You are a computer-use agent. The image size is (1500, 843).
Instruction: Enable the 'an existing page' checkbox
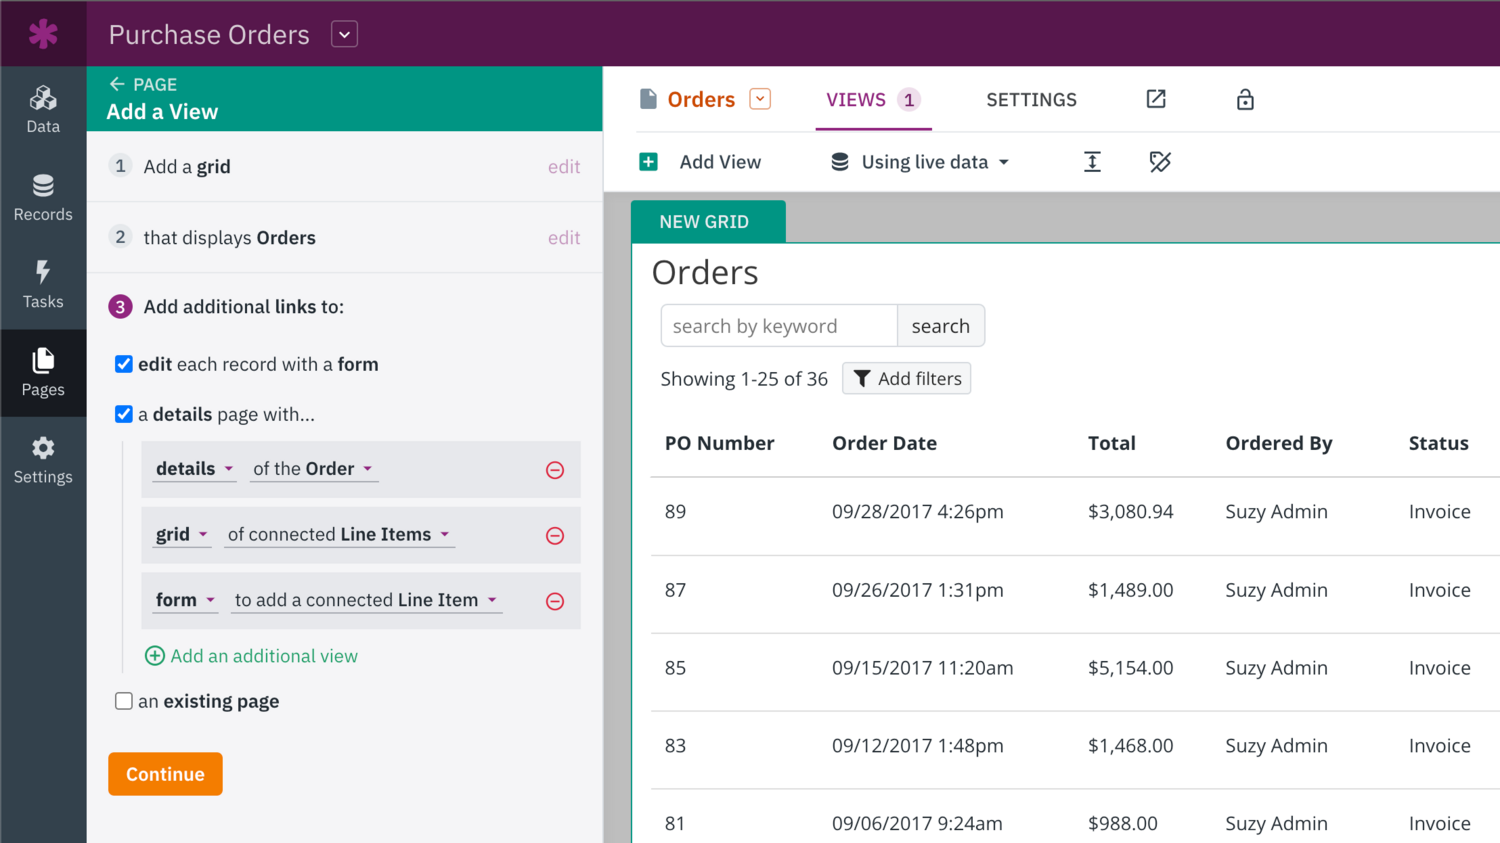[x=123, y=701]
